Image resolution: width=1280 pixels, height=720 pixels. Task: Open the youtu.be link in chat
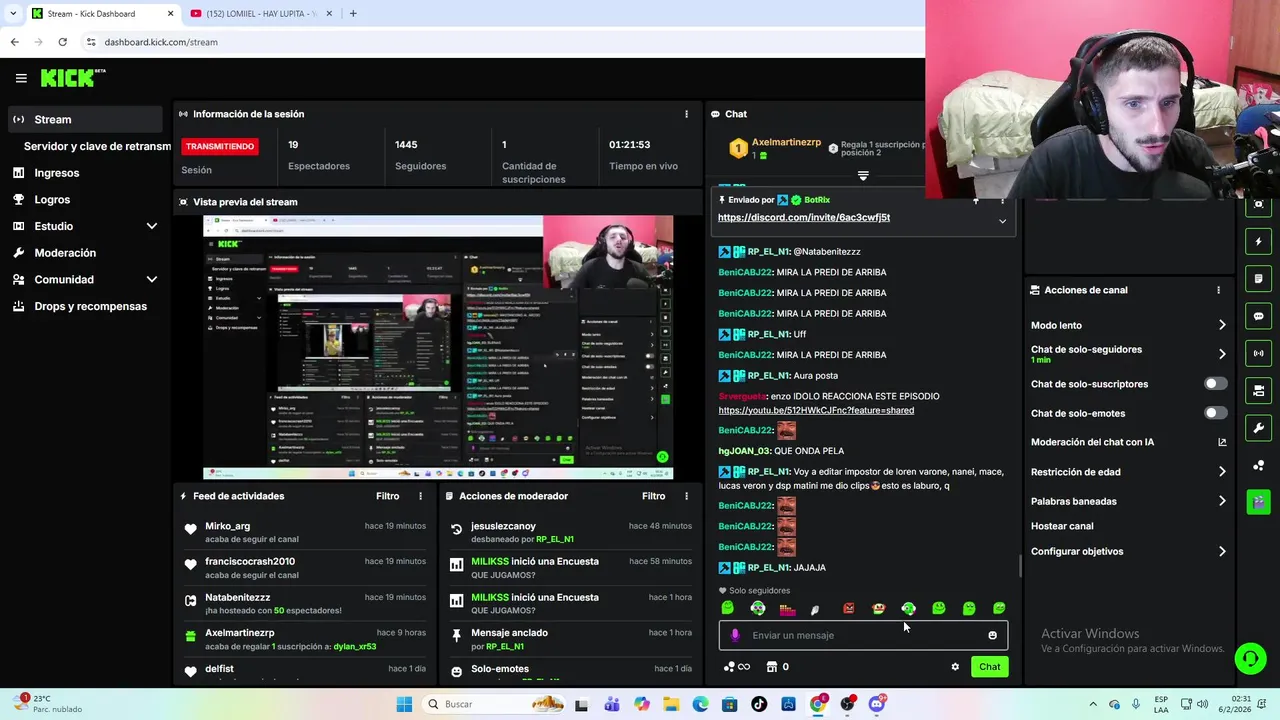pyautogui.click(x=816, y=410)
